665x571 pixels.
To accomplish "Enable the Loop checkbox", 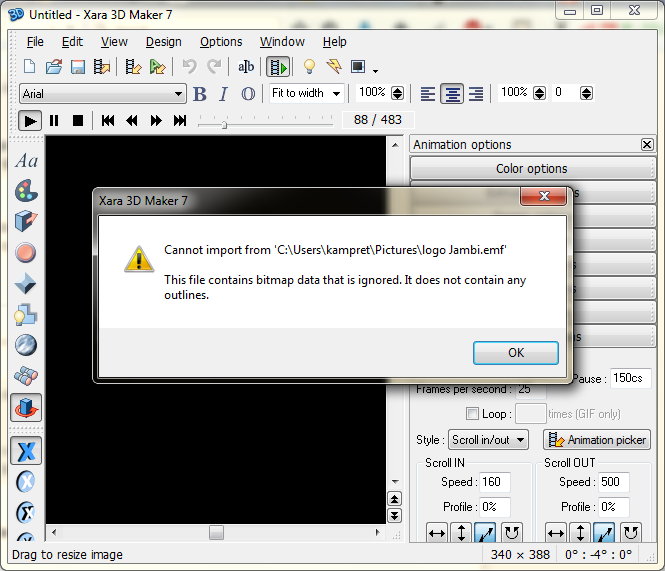I will pyautogui.click(x=472, y=414).
